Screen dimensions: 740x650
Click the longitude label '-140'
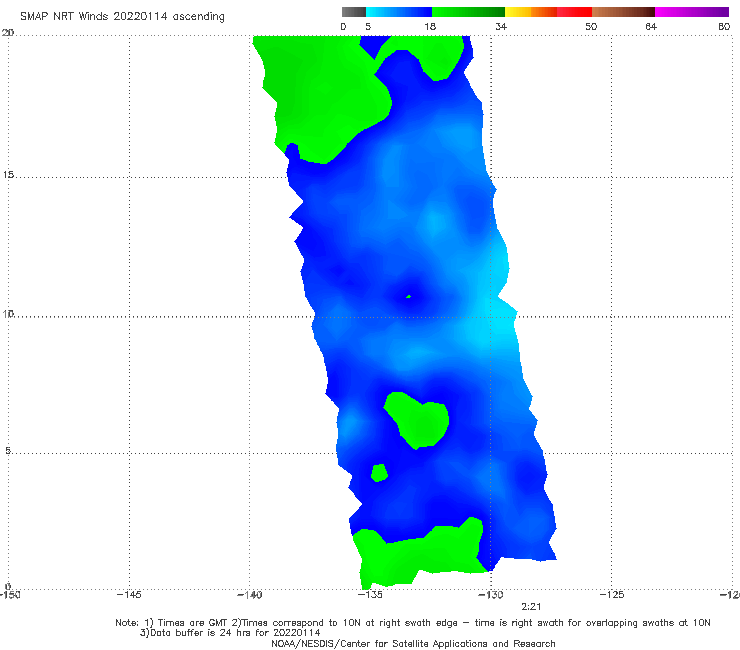tap(249, 595)
